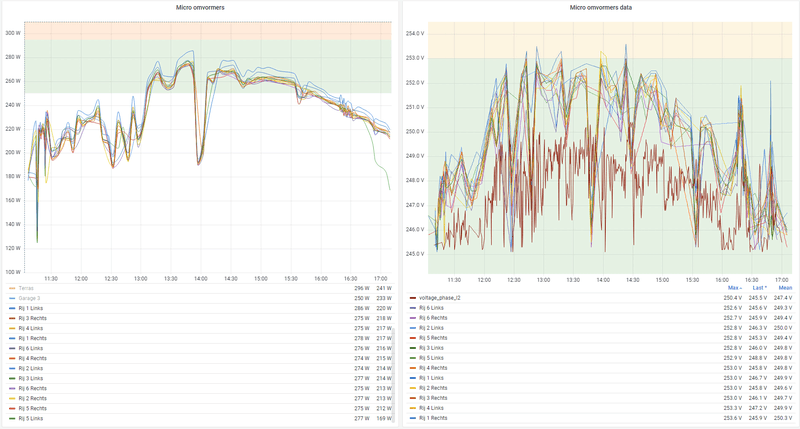Click the 247.2 V last value of Rij 4 Links
The width and height of the screenshot is (800, 429).
[758, 408]
